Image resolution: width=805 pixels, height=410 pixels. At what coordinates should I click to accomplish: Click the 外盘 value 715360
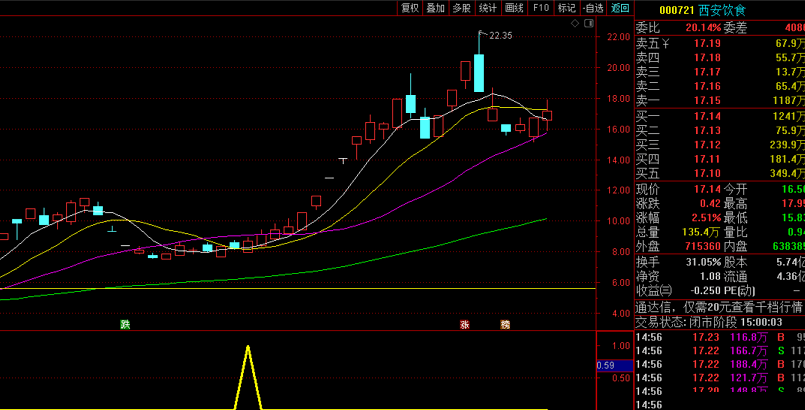pyautogui.click(x=701, y=247)
